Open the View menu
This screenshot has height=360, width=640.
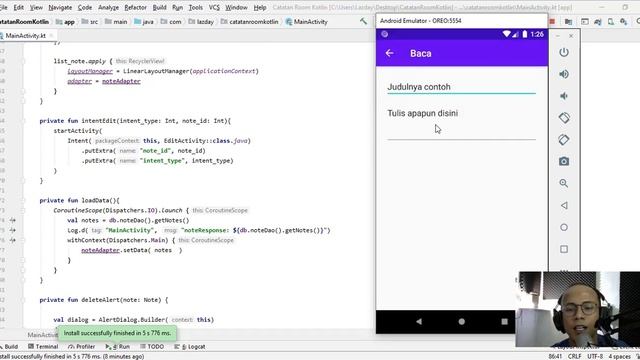(36, 7)
